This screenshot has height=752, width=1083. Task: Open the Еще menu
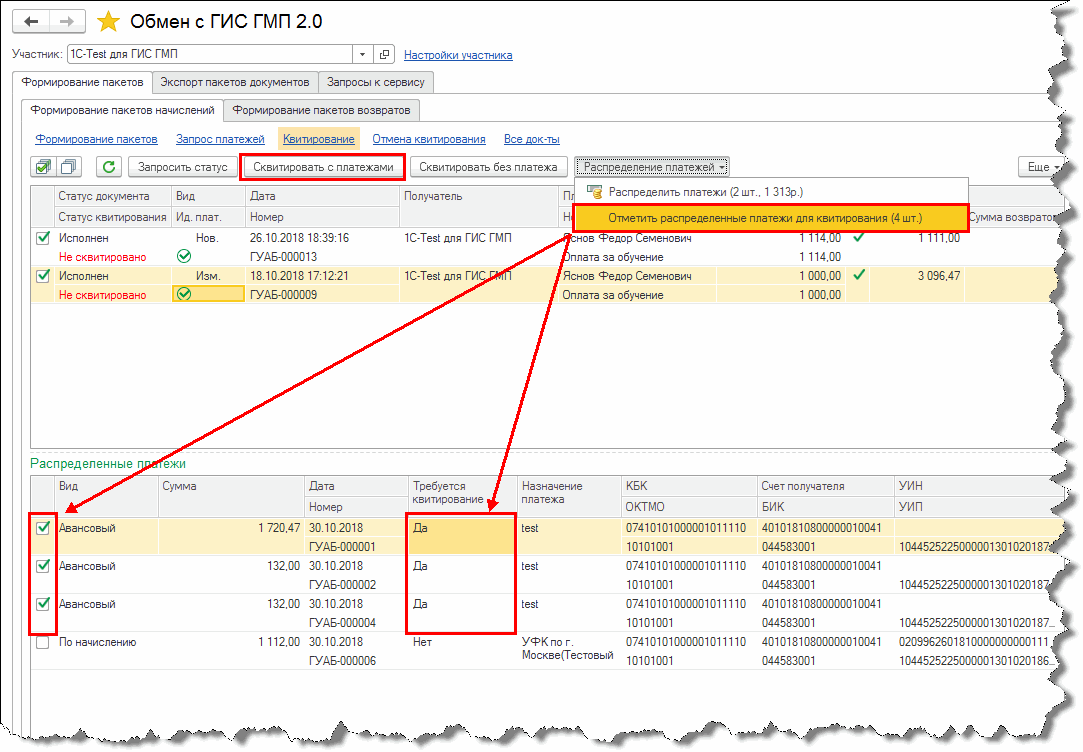tap(1041, 166)
